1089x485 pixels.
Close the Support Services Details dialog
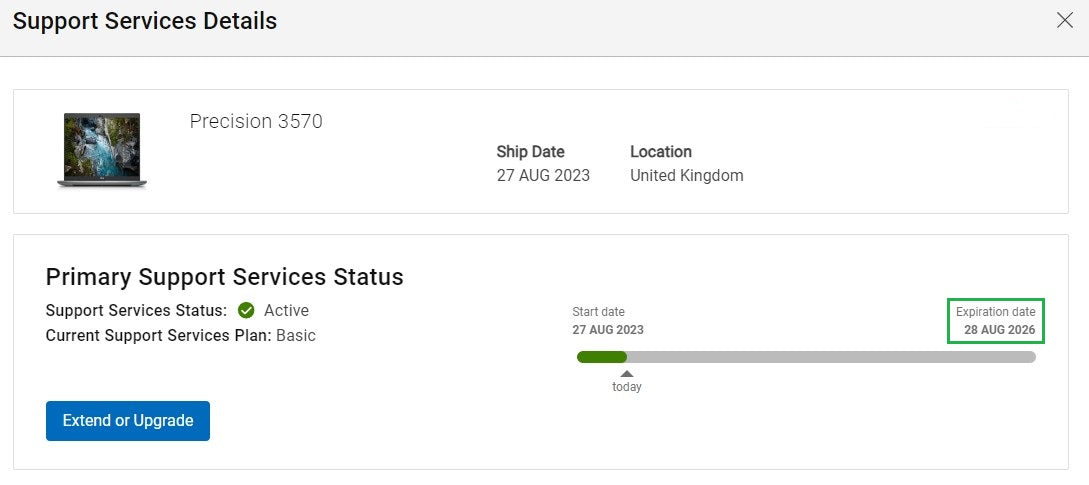[1065, 21]
